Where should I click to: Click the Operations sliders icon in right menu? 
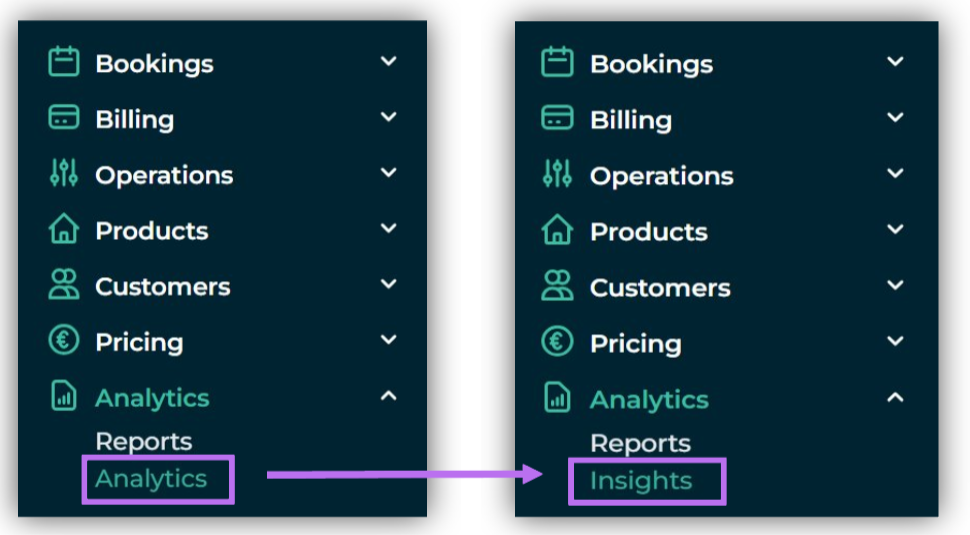pos(557,173)
